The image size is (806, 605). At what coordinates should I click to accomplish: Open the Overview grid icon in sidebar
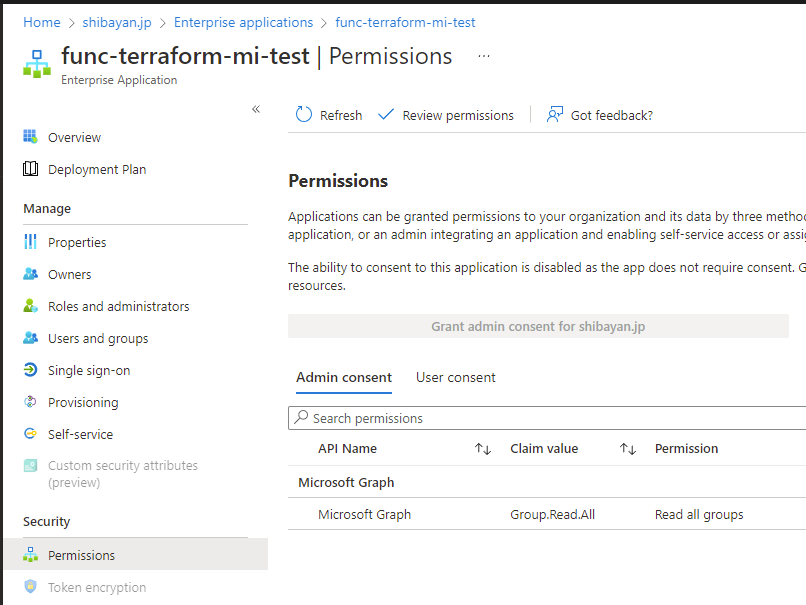30,137
